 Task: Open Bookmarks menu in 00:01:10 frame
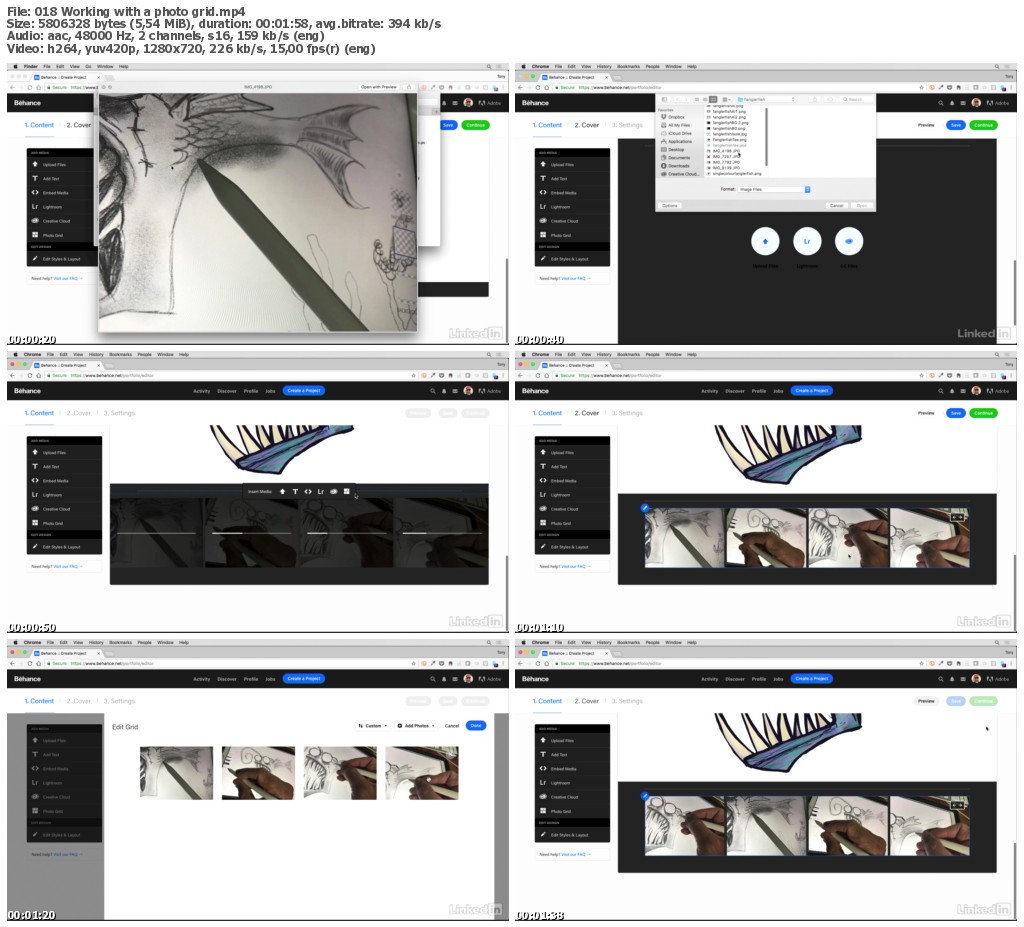point(628,355)
